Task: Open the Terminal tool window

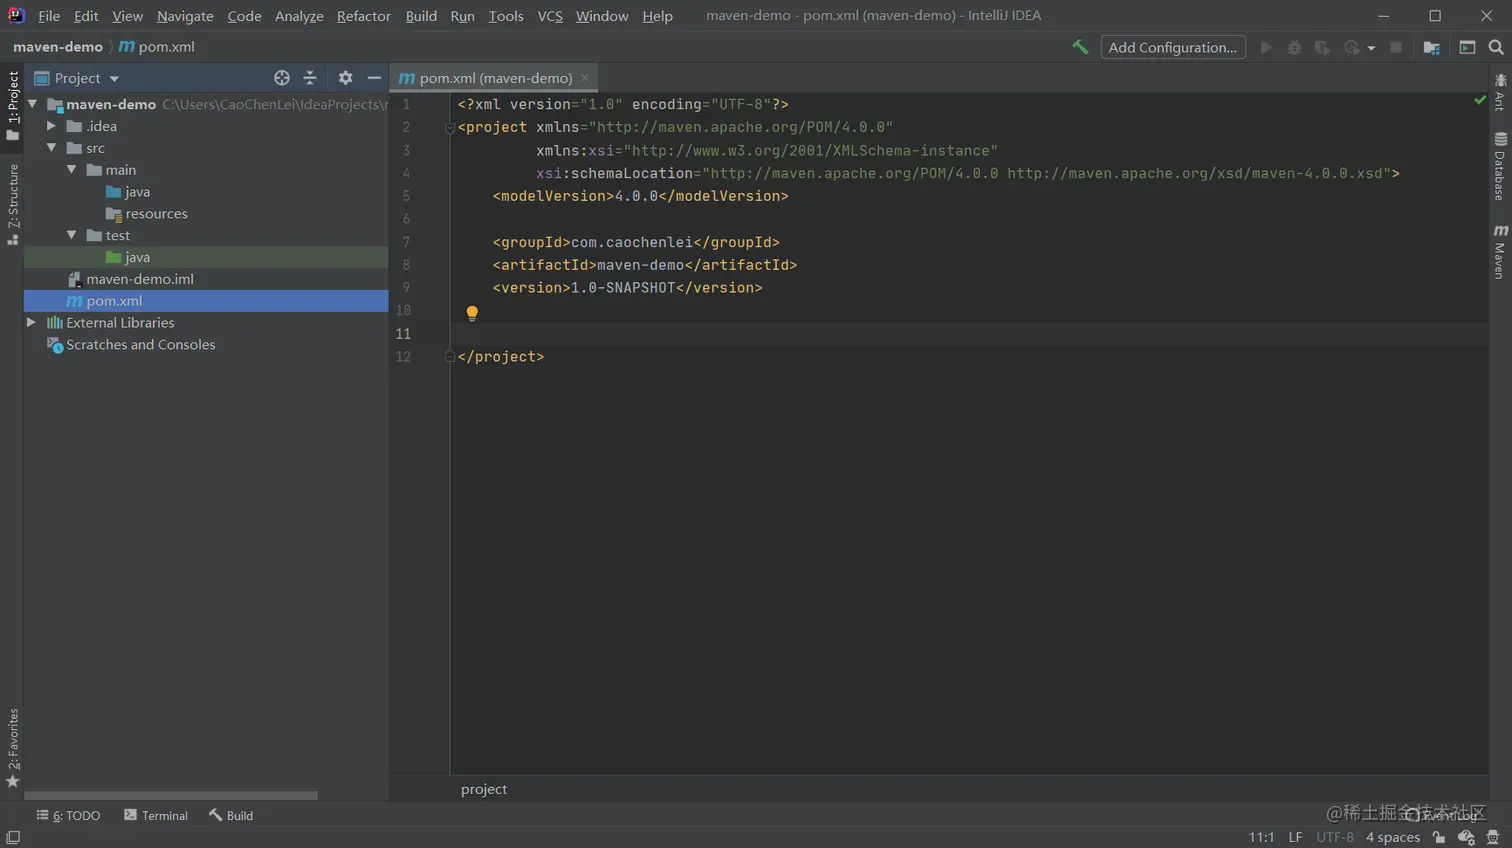Action: 156,815
